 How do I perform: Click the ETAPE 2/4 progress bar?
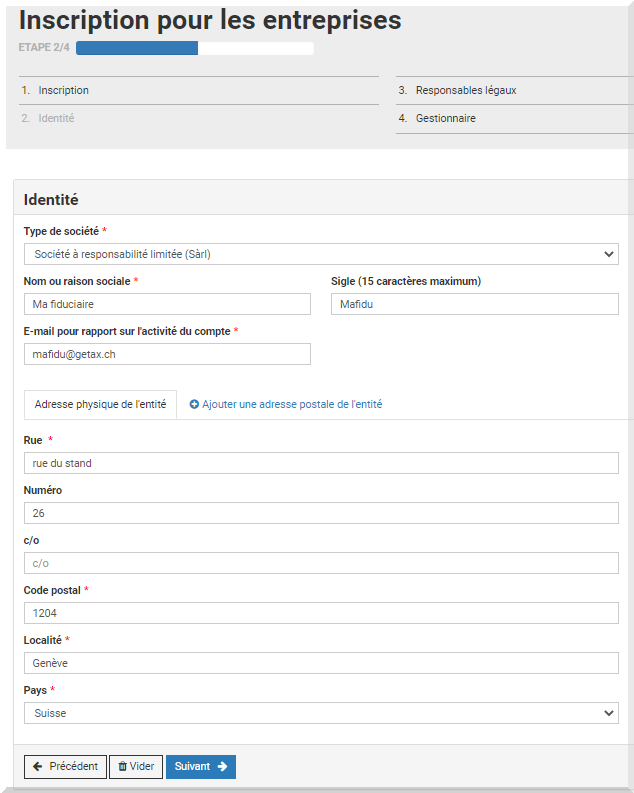click(195, 48)
